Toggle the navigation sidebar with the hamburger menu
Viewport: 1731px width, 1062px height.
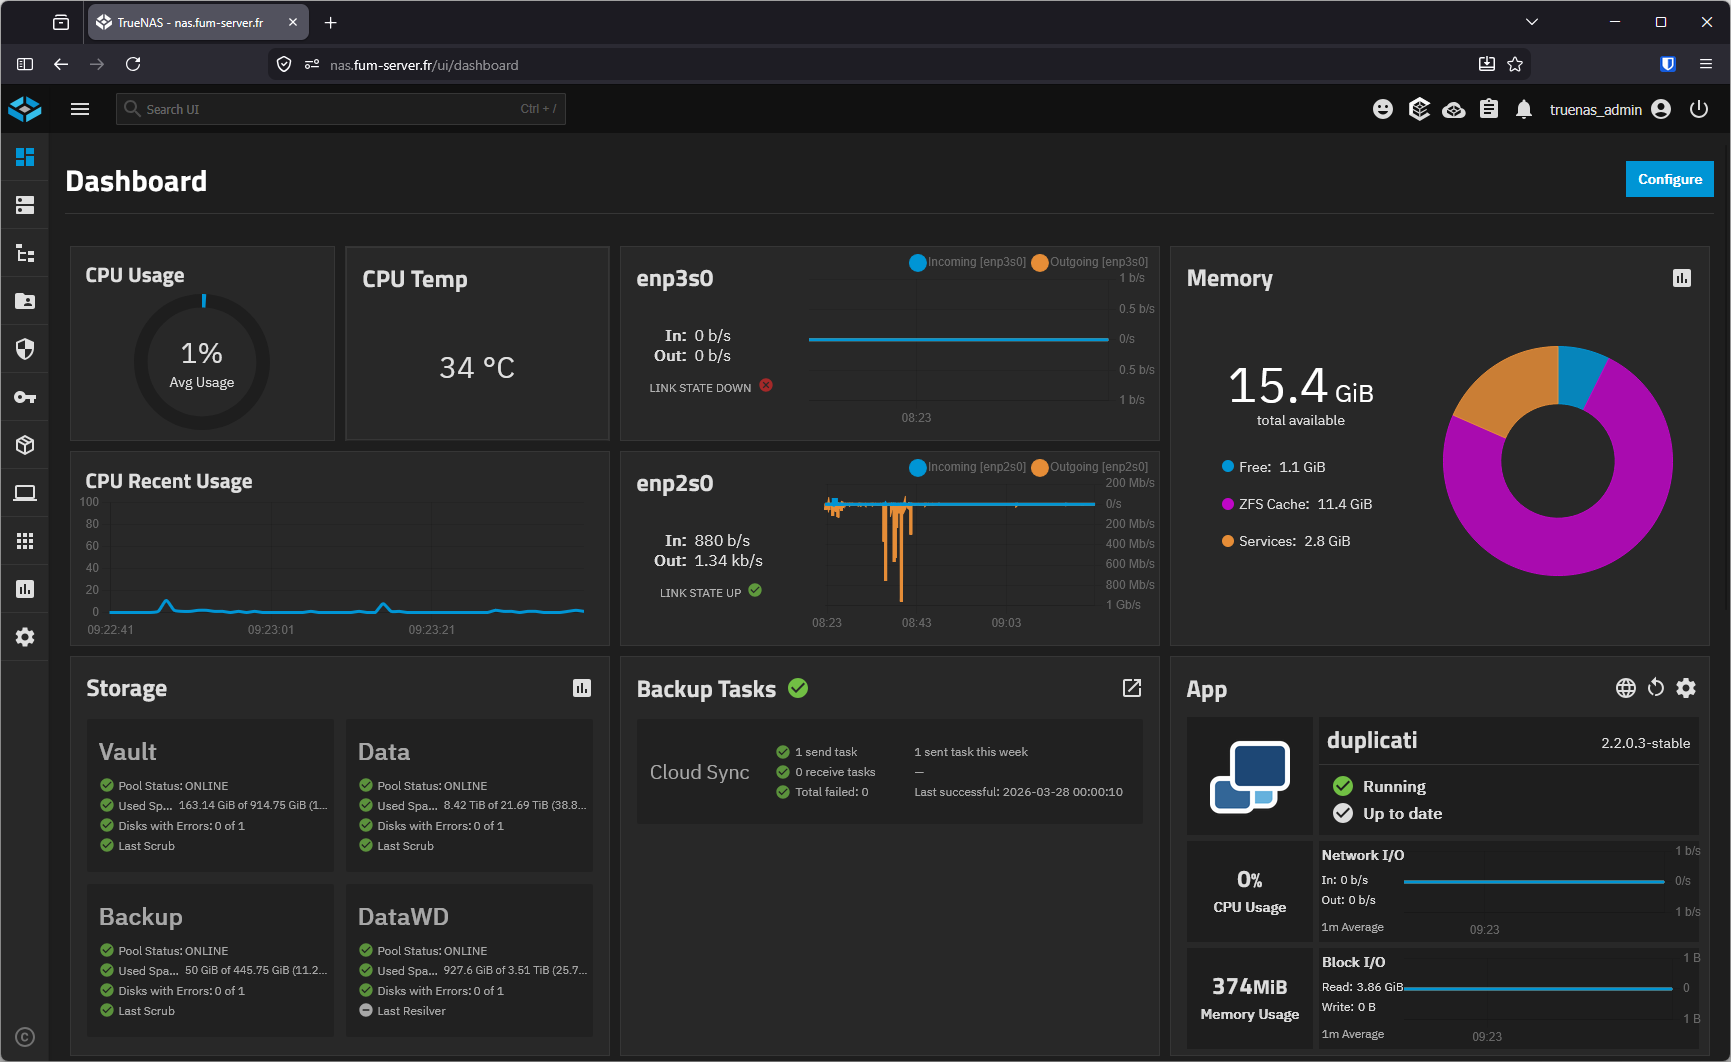pyautogui.click(x=80, y=109)
